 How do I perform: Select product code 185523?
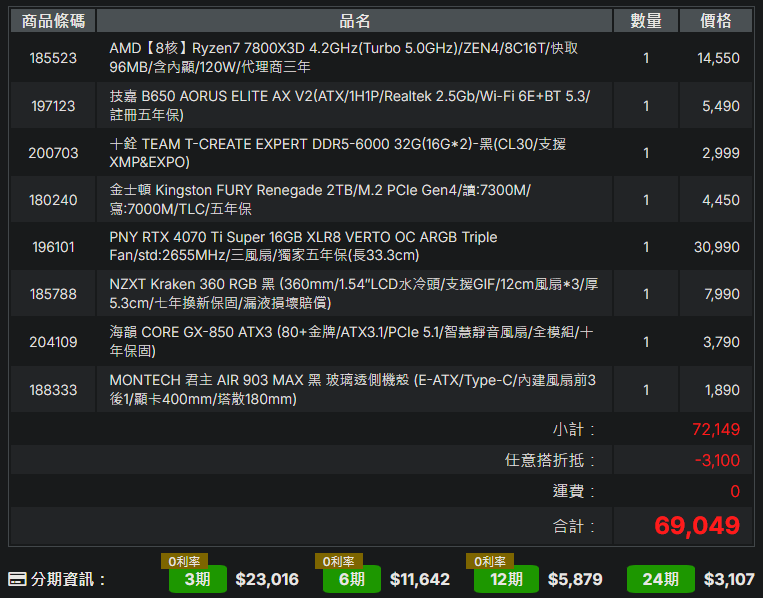(53, 58)
